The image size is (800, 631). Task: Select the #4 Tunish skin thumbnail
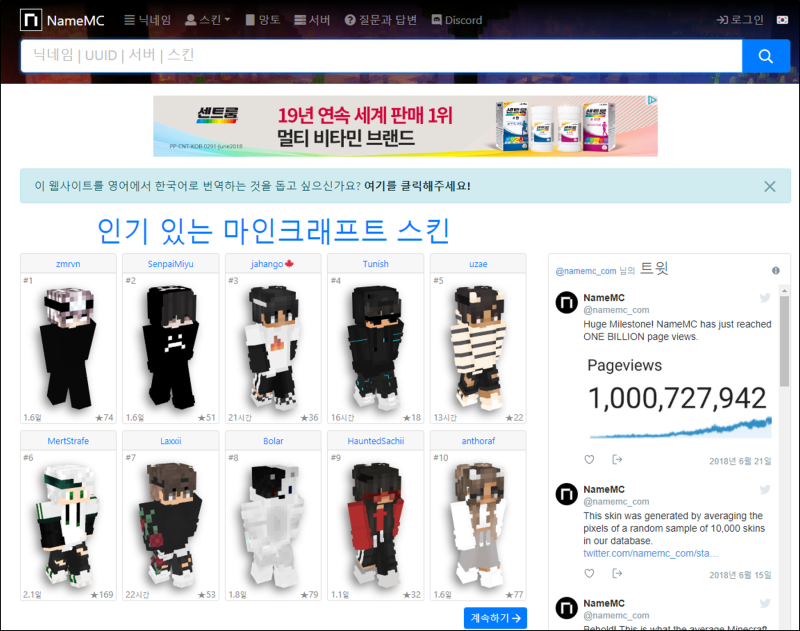pos(376,347)
